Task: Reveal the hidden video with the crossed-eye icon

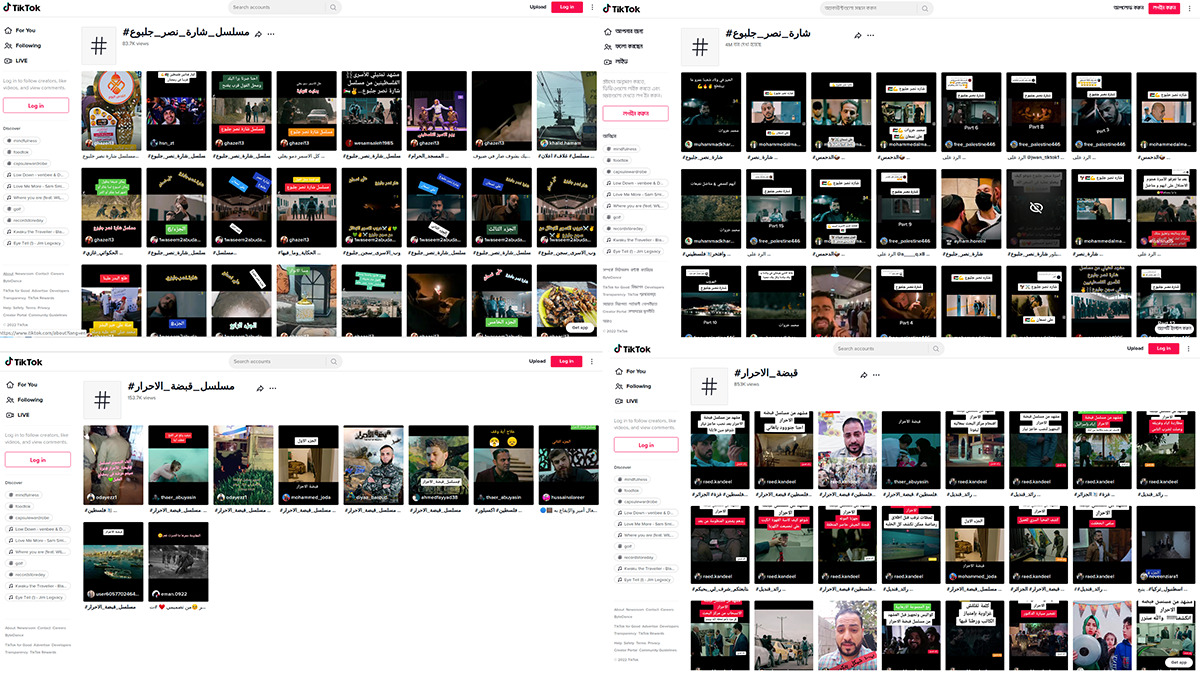Action: [1038, 210]
